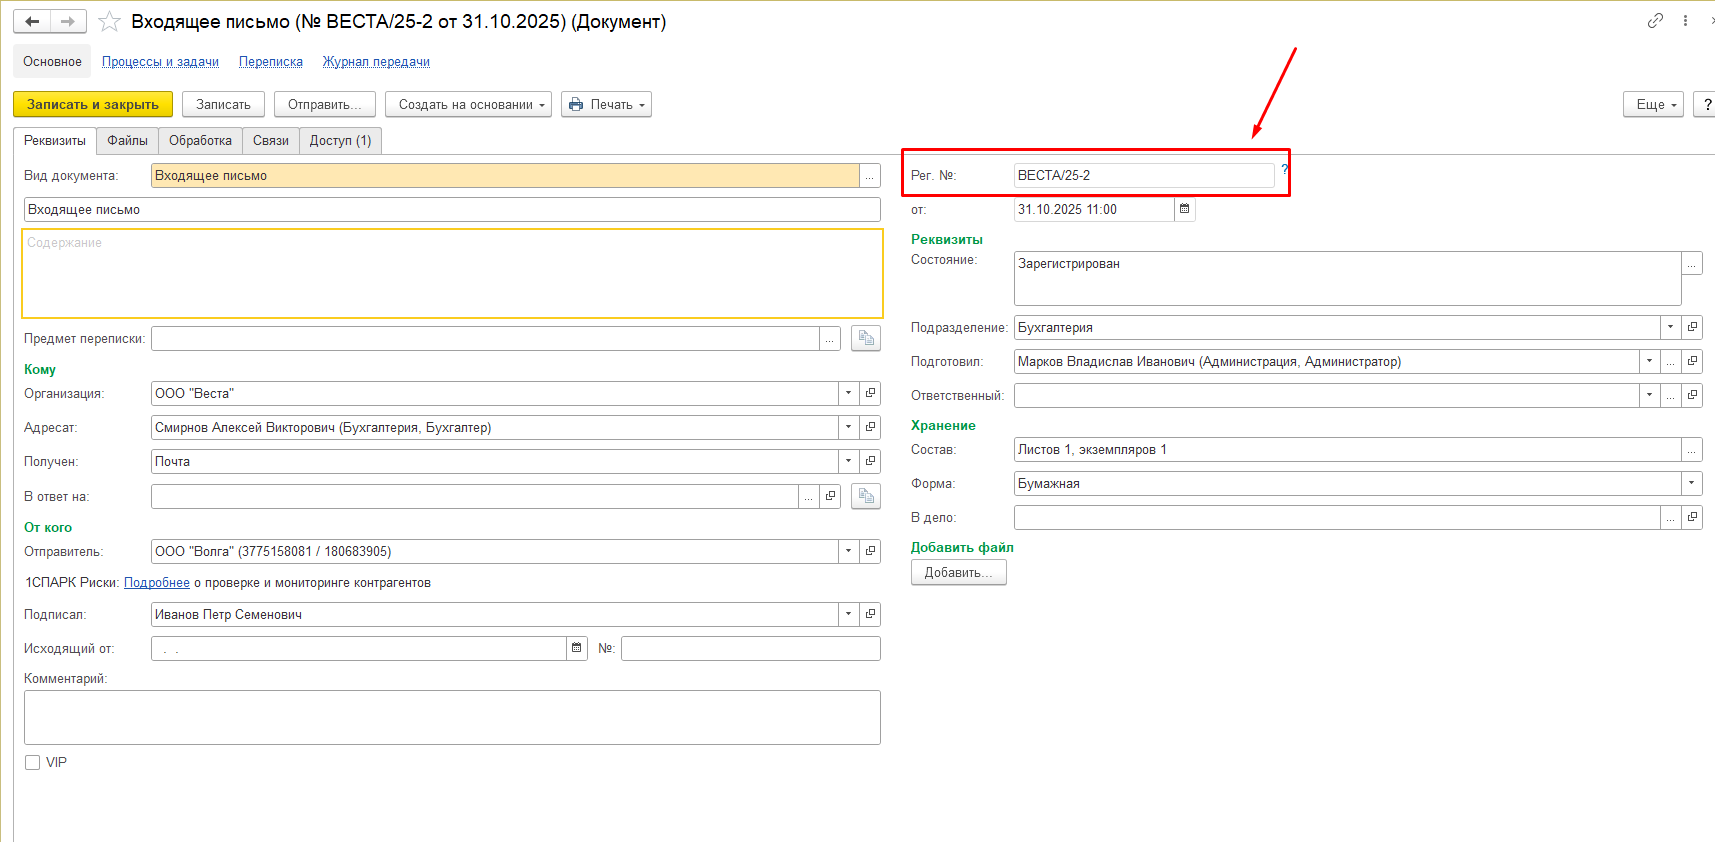The height and width of the screenshot is (842, 1715).
Task: Toggle the VIP checkbox
Action: click(32, 762)
